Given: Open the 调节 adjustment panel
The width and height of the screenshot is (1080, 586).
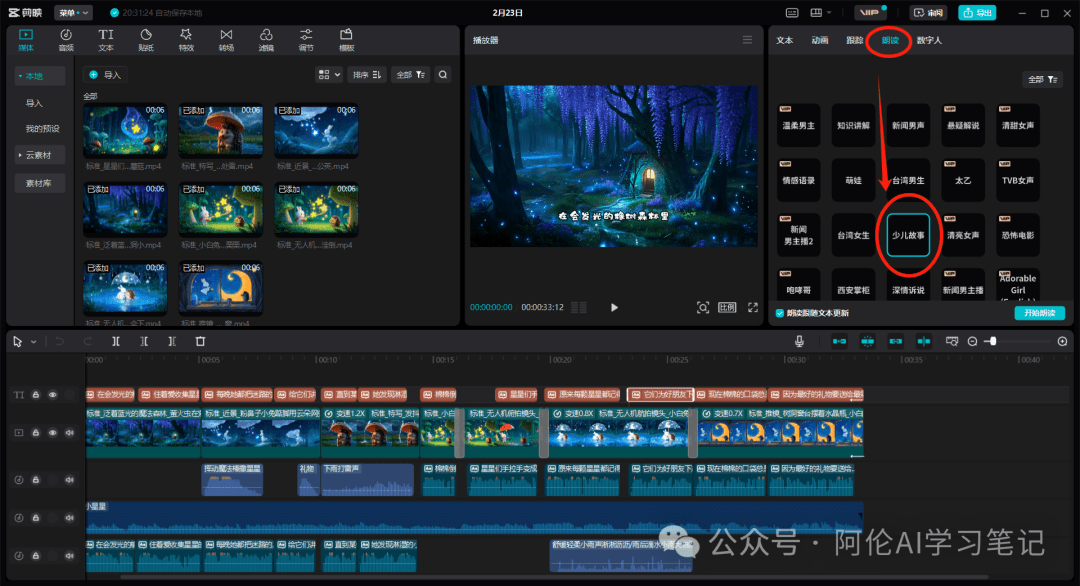Looking at the screenshot, I should point(306,40).
